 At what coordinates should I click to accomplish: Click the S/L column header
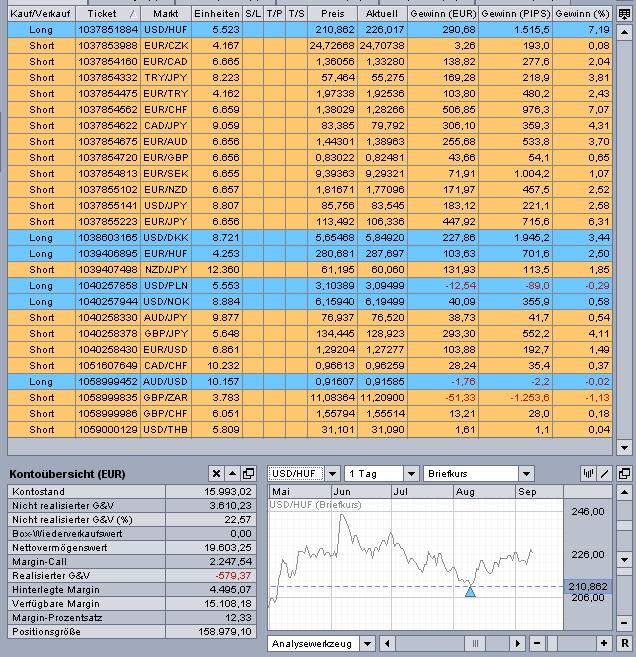click(253, 14)
